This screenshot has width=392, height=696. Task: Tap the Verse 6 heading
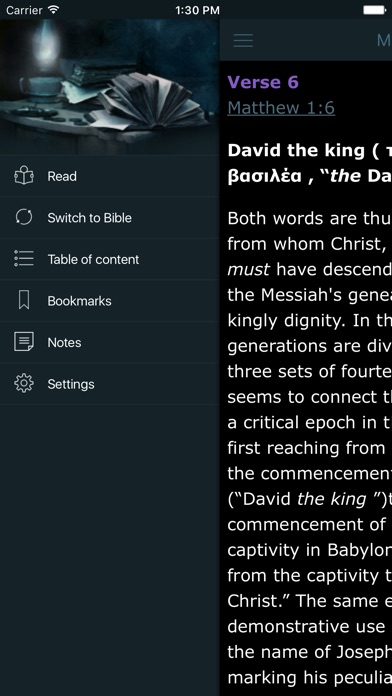[x=263, y=82]
